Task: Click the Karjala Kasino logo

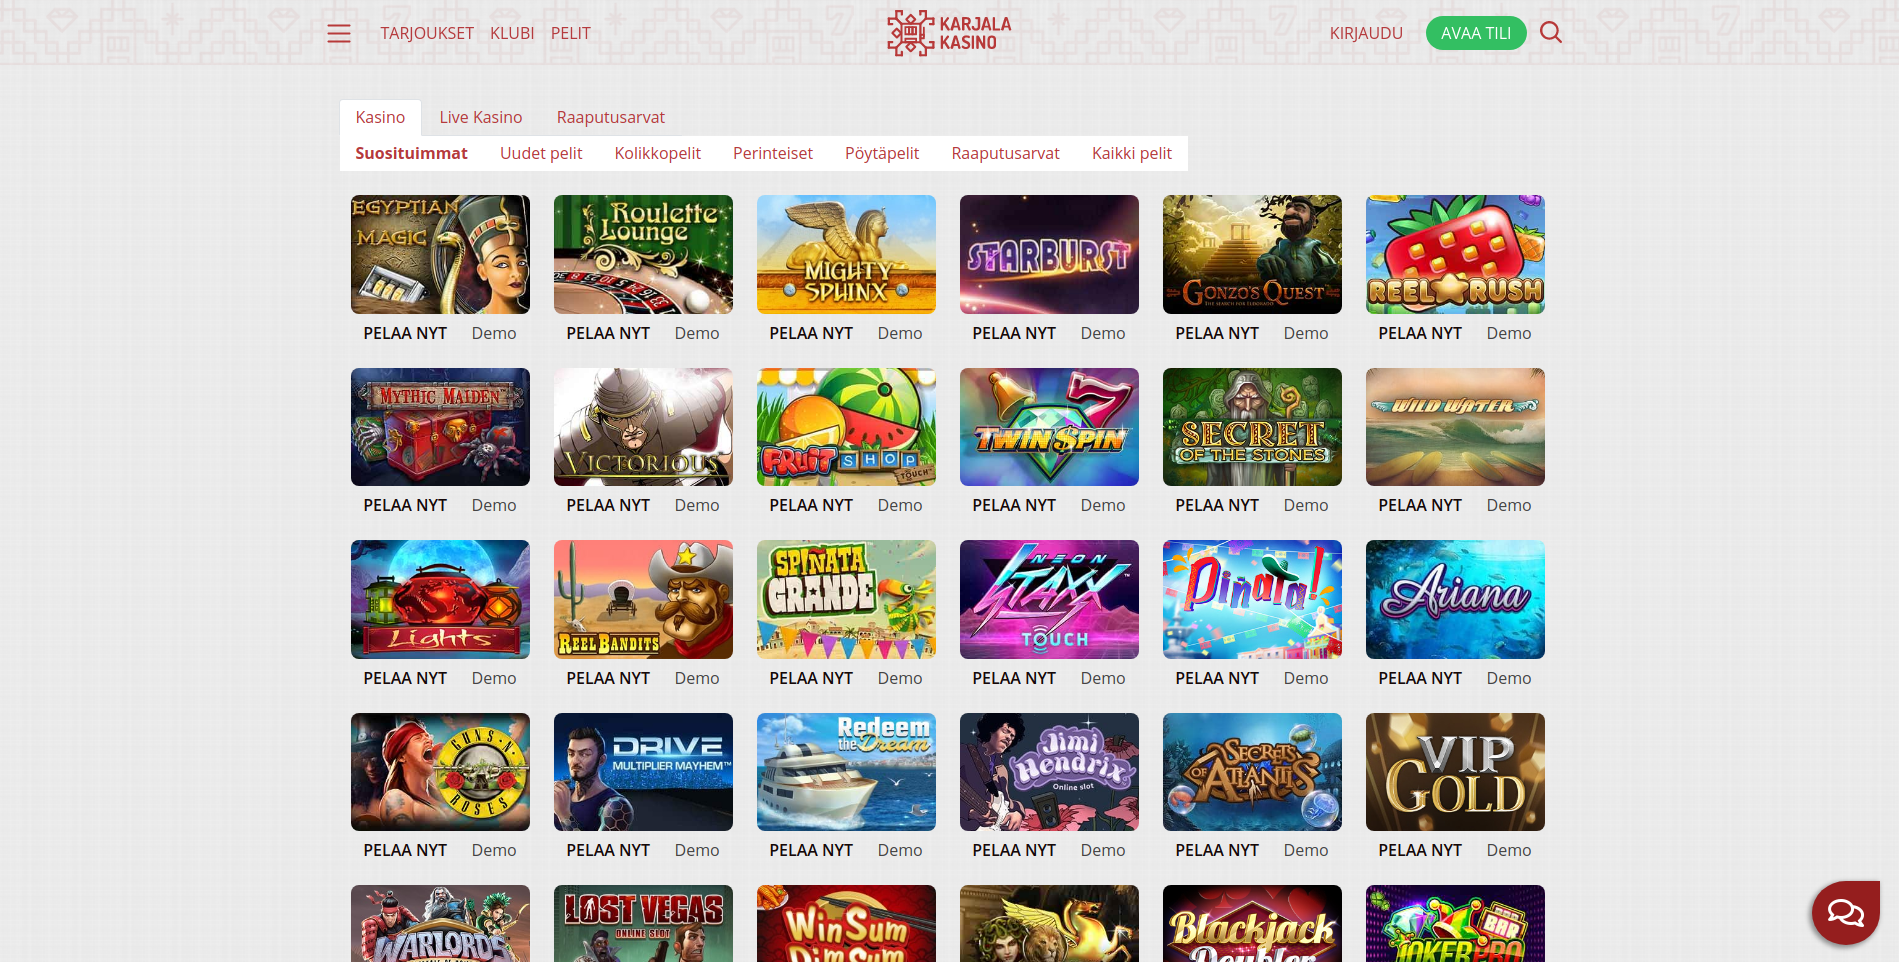Action: [949, 33]
